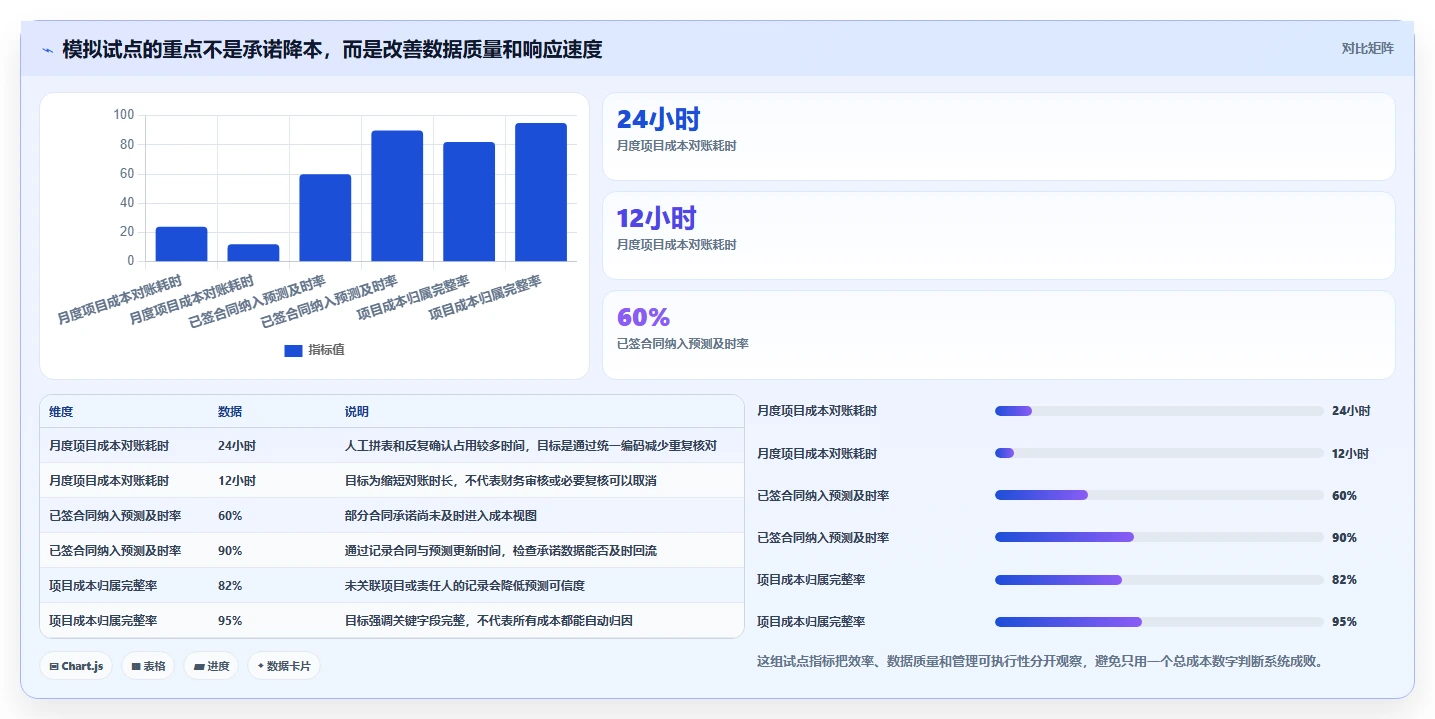
Task: Click the chart bar reaching about 82
Action: 469,202
